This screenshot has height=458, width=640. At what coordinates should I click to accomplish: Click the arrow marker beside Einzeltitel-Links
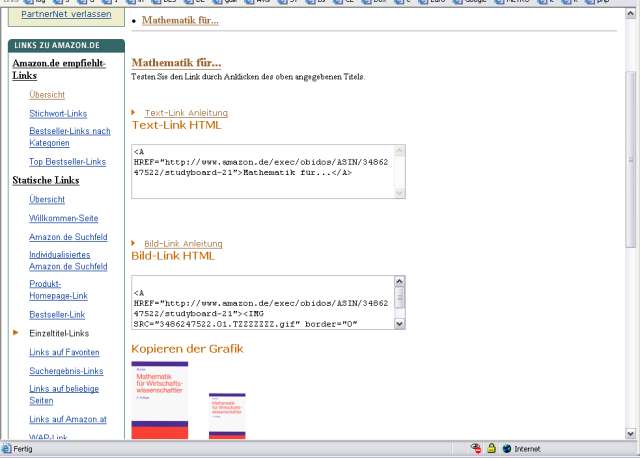pyautogui.click(x=15, y=332)
